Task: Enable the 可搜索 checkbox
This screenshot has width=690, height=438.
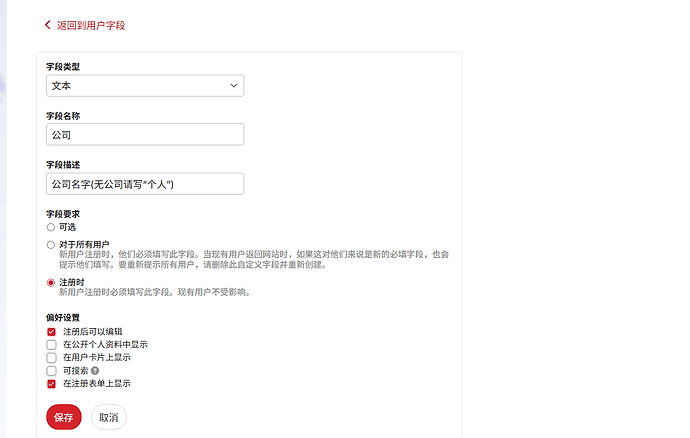Action: point(51,371)
